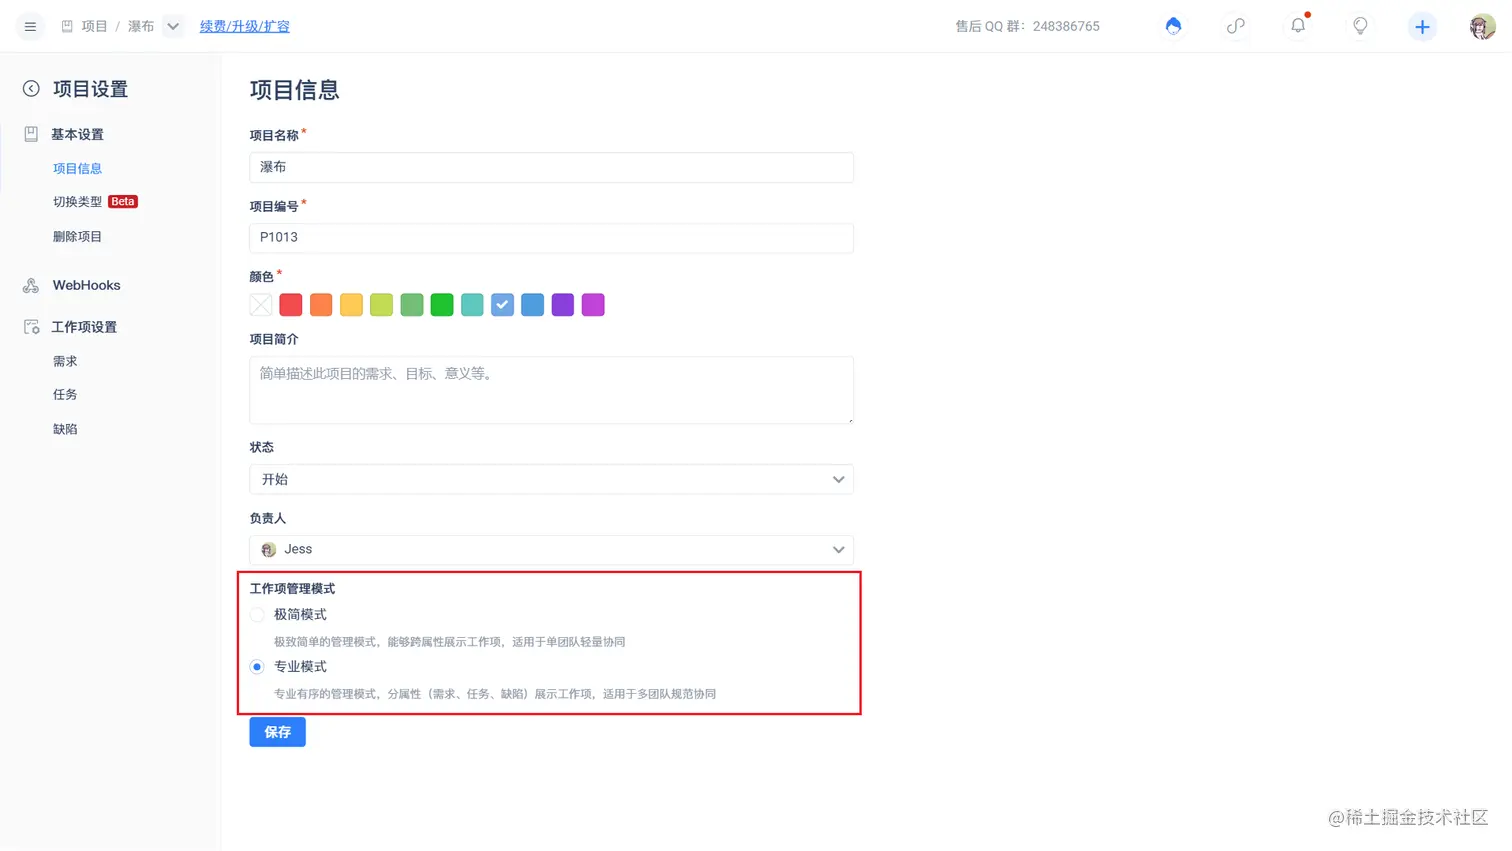Go back using the 项目设置 arrow icon
The width and height of the screenshot is (1512, 851).
click(31, 89)
